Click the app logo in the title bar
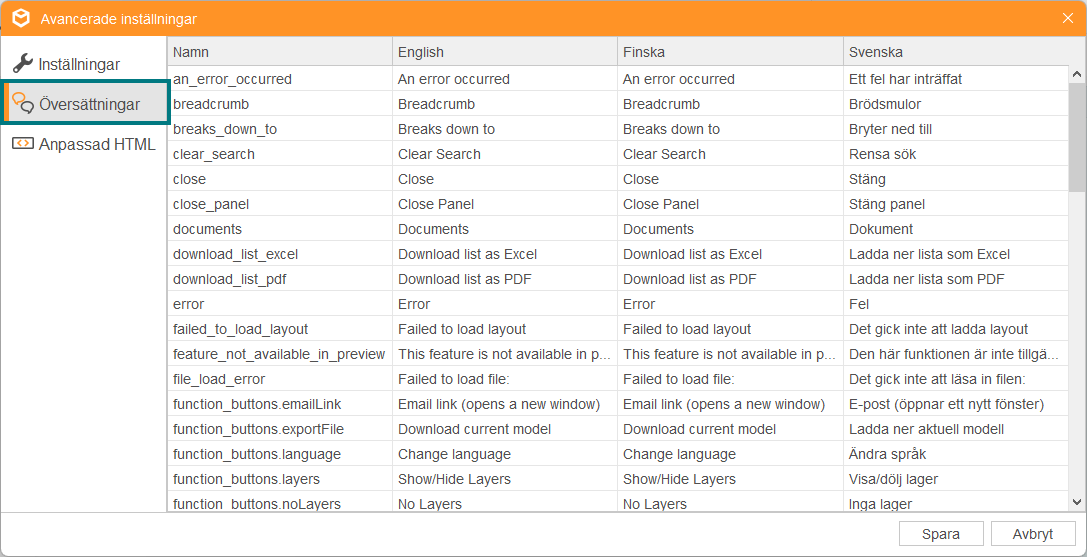Screen dimensions: 1087x557 coord(21,19)
